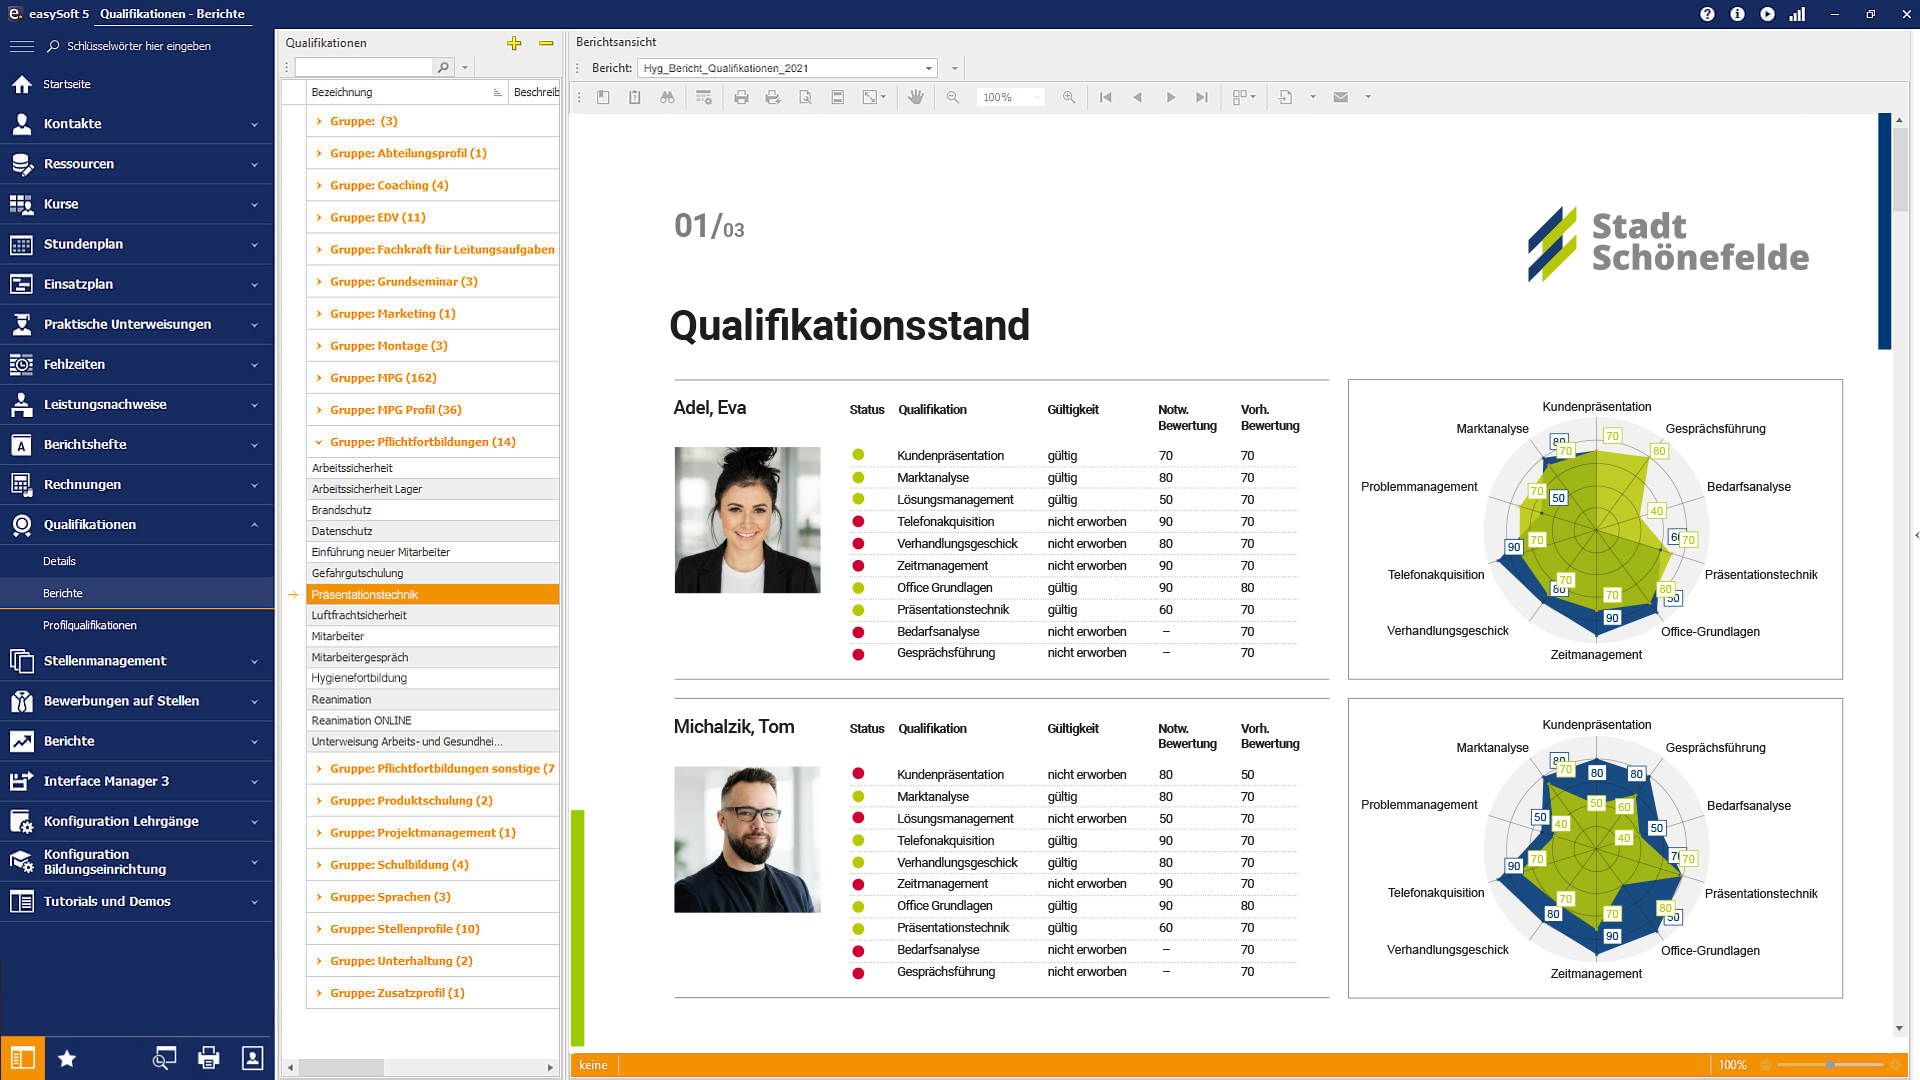This screenshot has height=1080, width=1920.
Task: Expand Gruppe: Sprachen (3)
Action: click(318, 896)
